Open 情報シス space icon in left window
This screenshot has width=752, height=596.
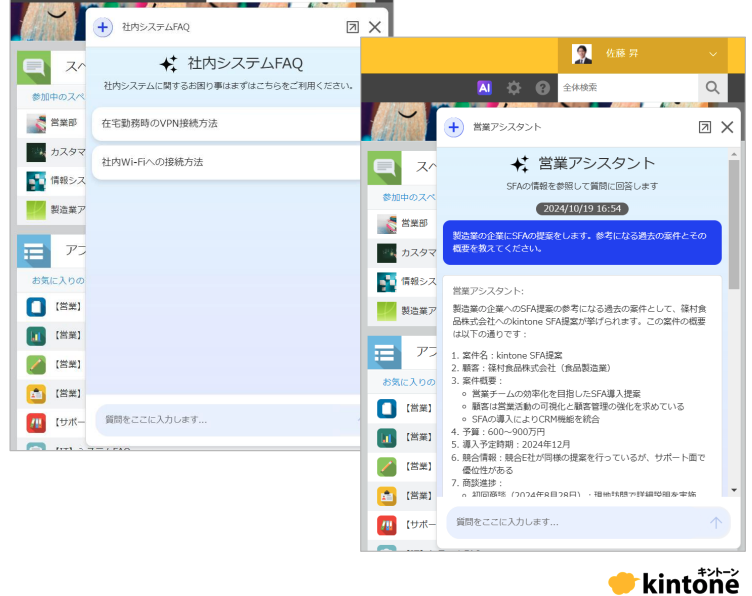tap(36, 181)
